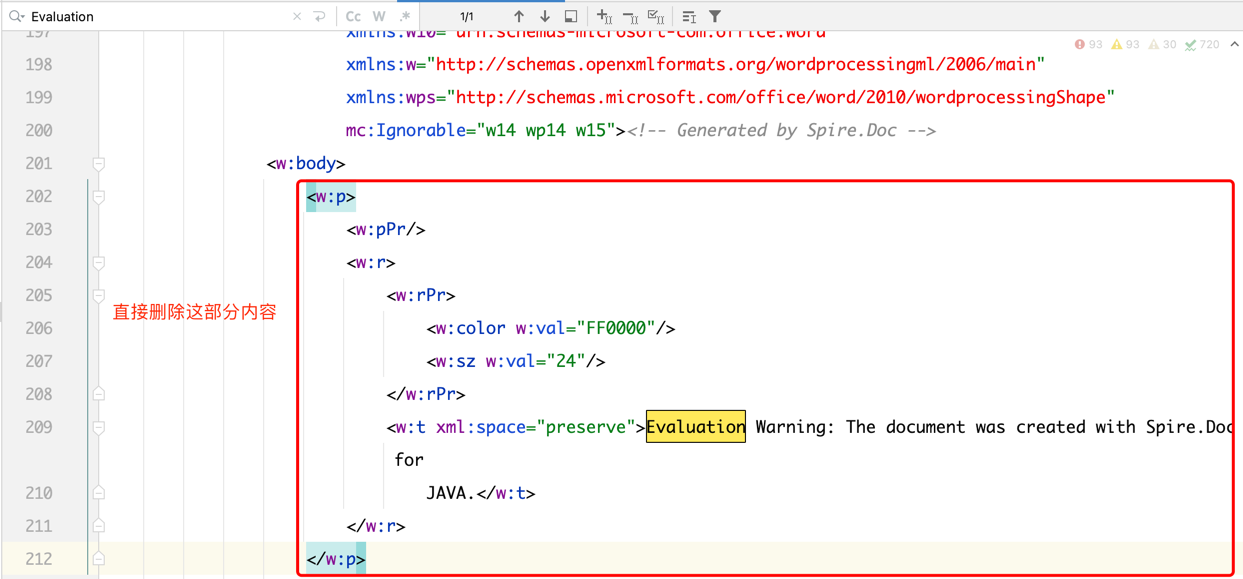Screen dimensions: 1243x579
Task: Click line number 206 in gutter
Action: pyautogui.click(x=39, y=328)
